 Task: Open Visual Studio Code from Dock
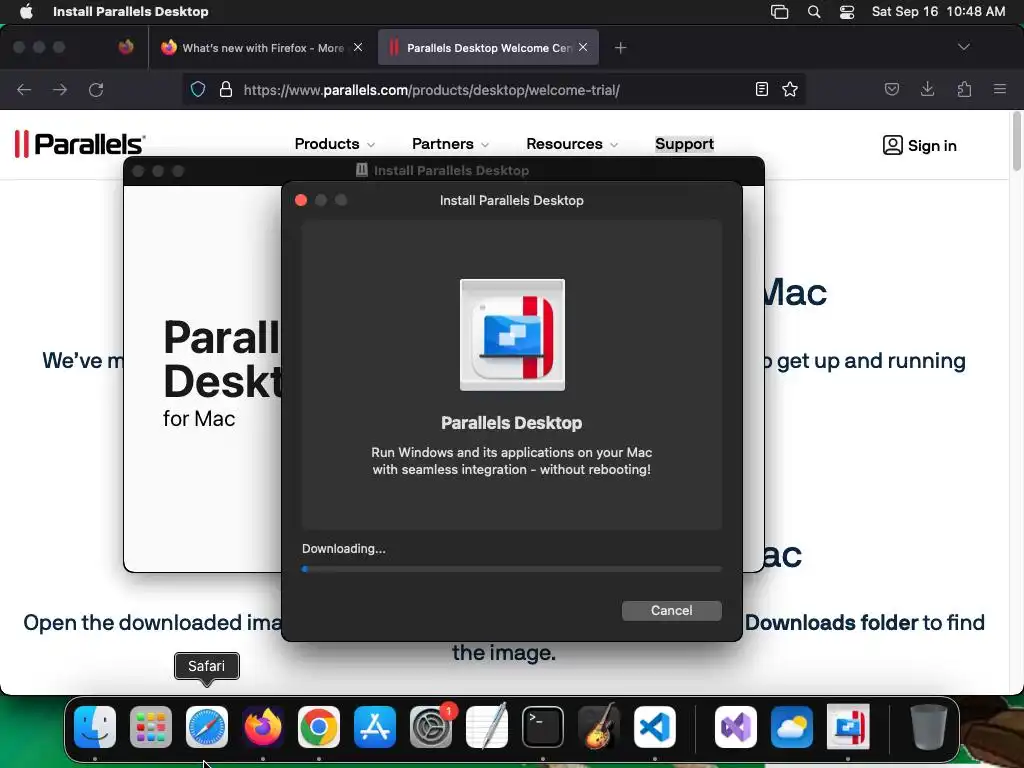pyautogui.click(x=654, y=727)
